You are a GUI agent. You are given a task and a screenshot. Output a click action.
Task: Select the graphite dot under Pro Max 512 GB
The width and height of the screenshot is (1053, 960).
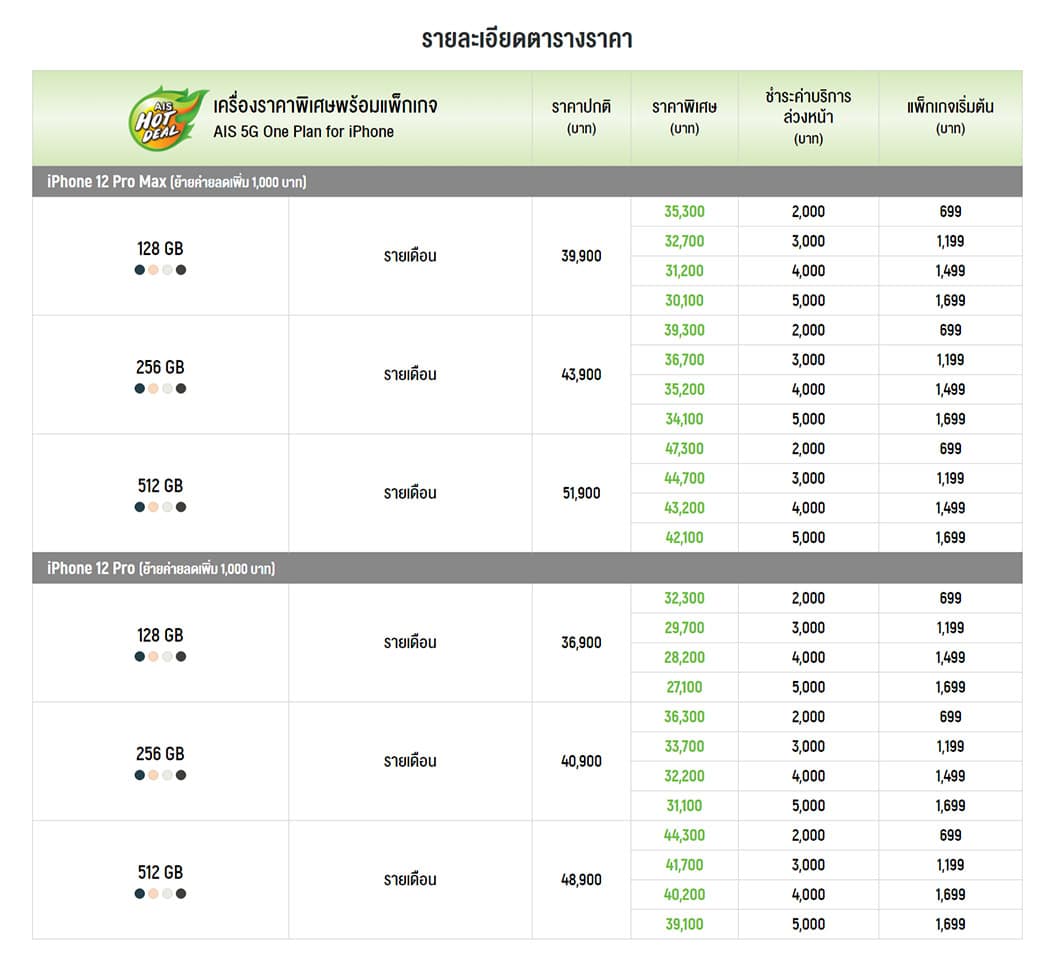tap(181, 507)
